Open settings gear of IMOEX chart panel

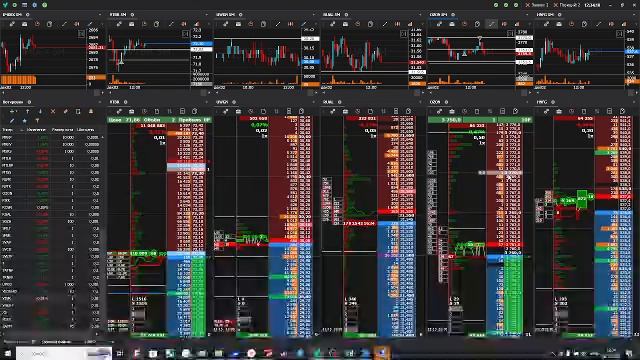pyautogui.click(x=28, y=15)
